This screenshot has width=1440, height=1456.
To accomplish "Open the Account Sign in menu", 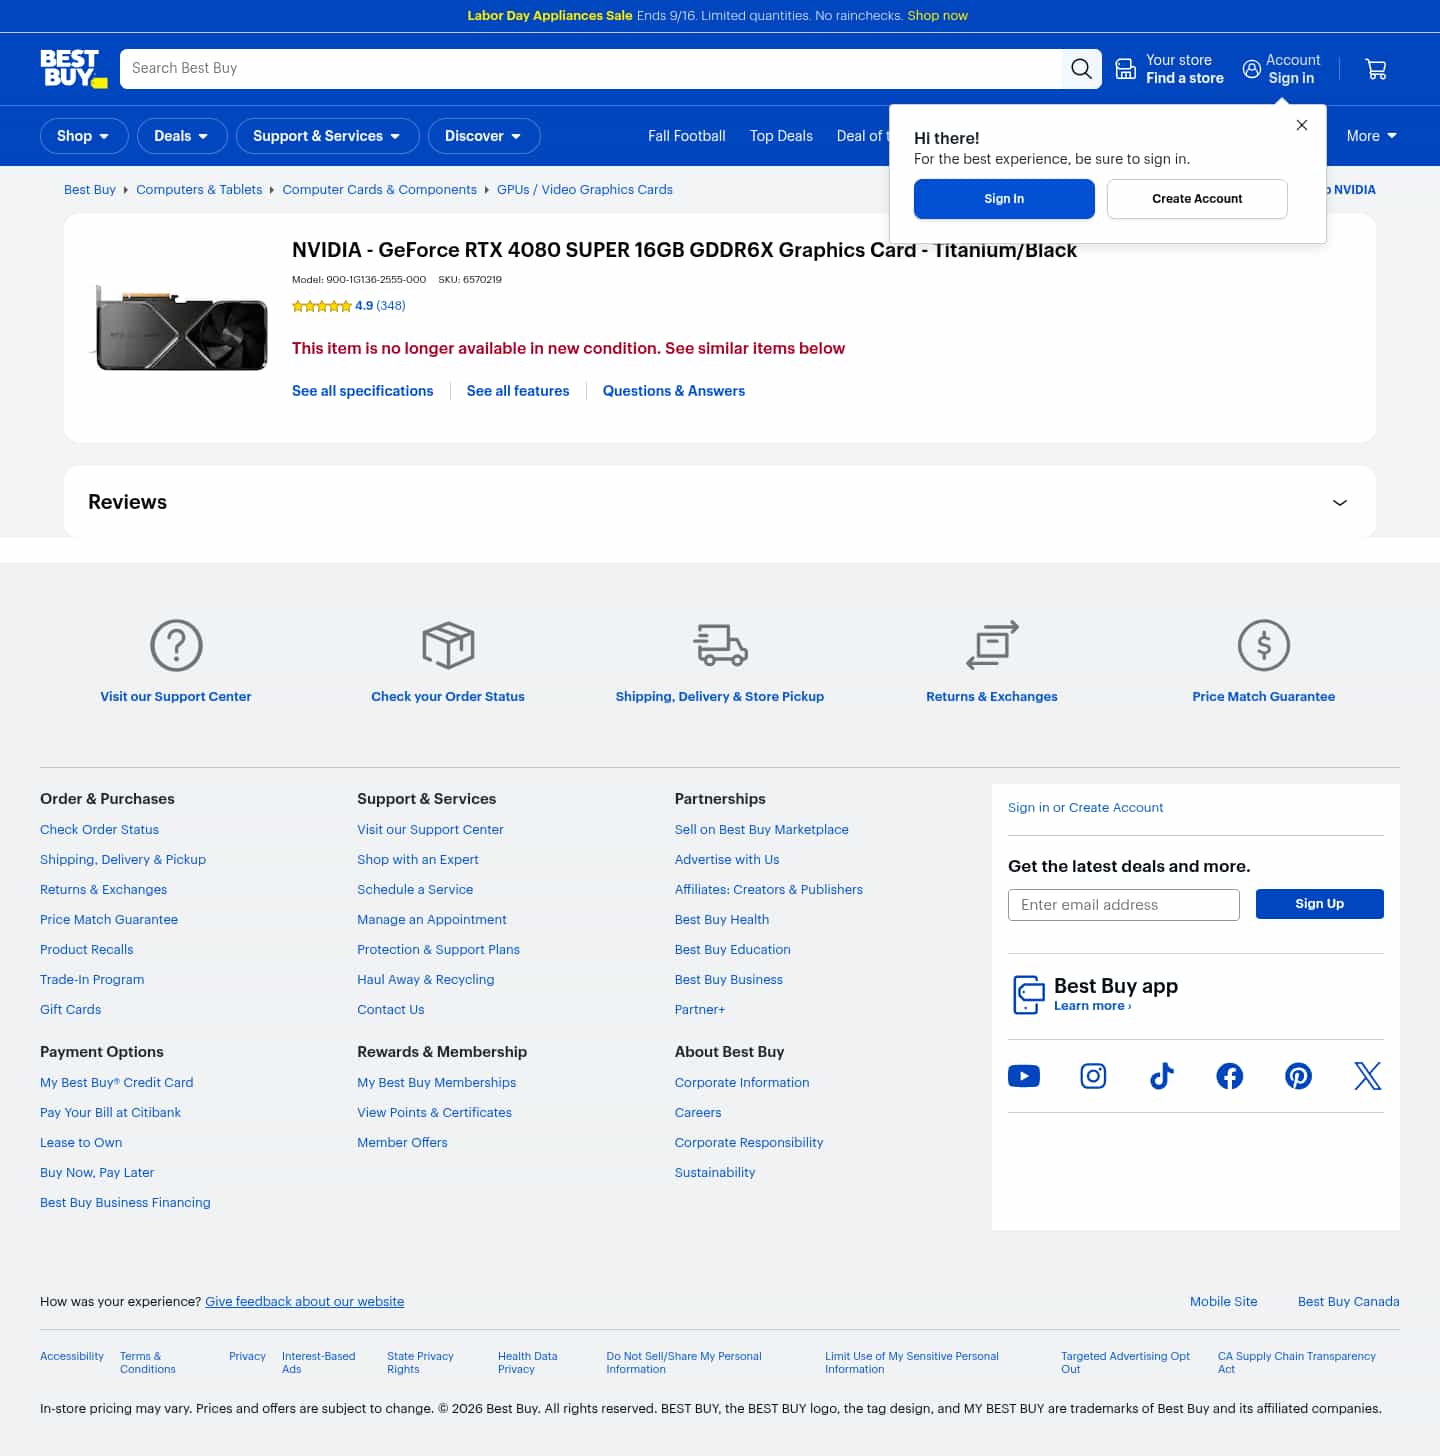I will (x=1281, y=69).
